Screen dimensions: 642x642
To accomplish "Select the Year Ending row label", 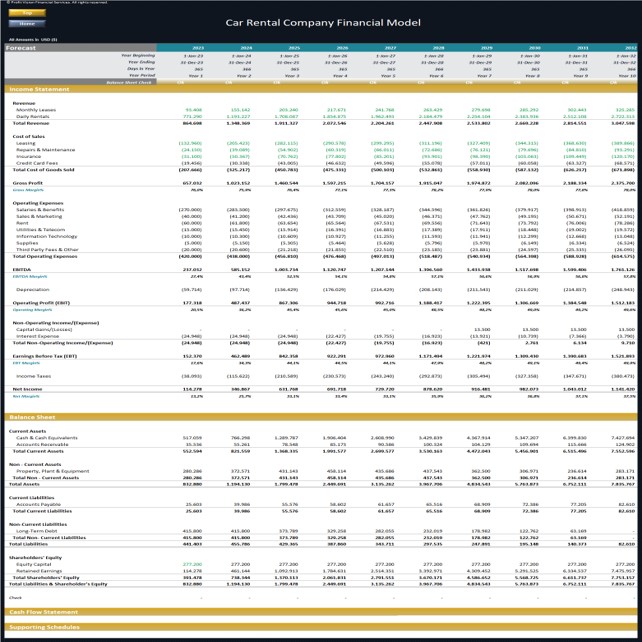I will (141, 62).
